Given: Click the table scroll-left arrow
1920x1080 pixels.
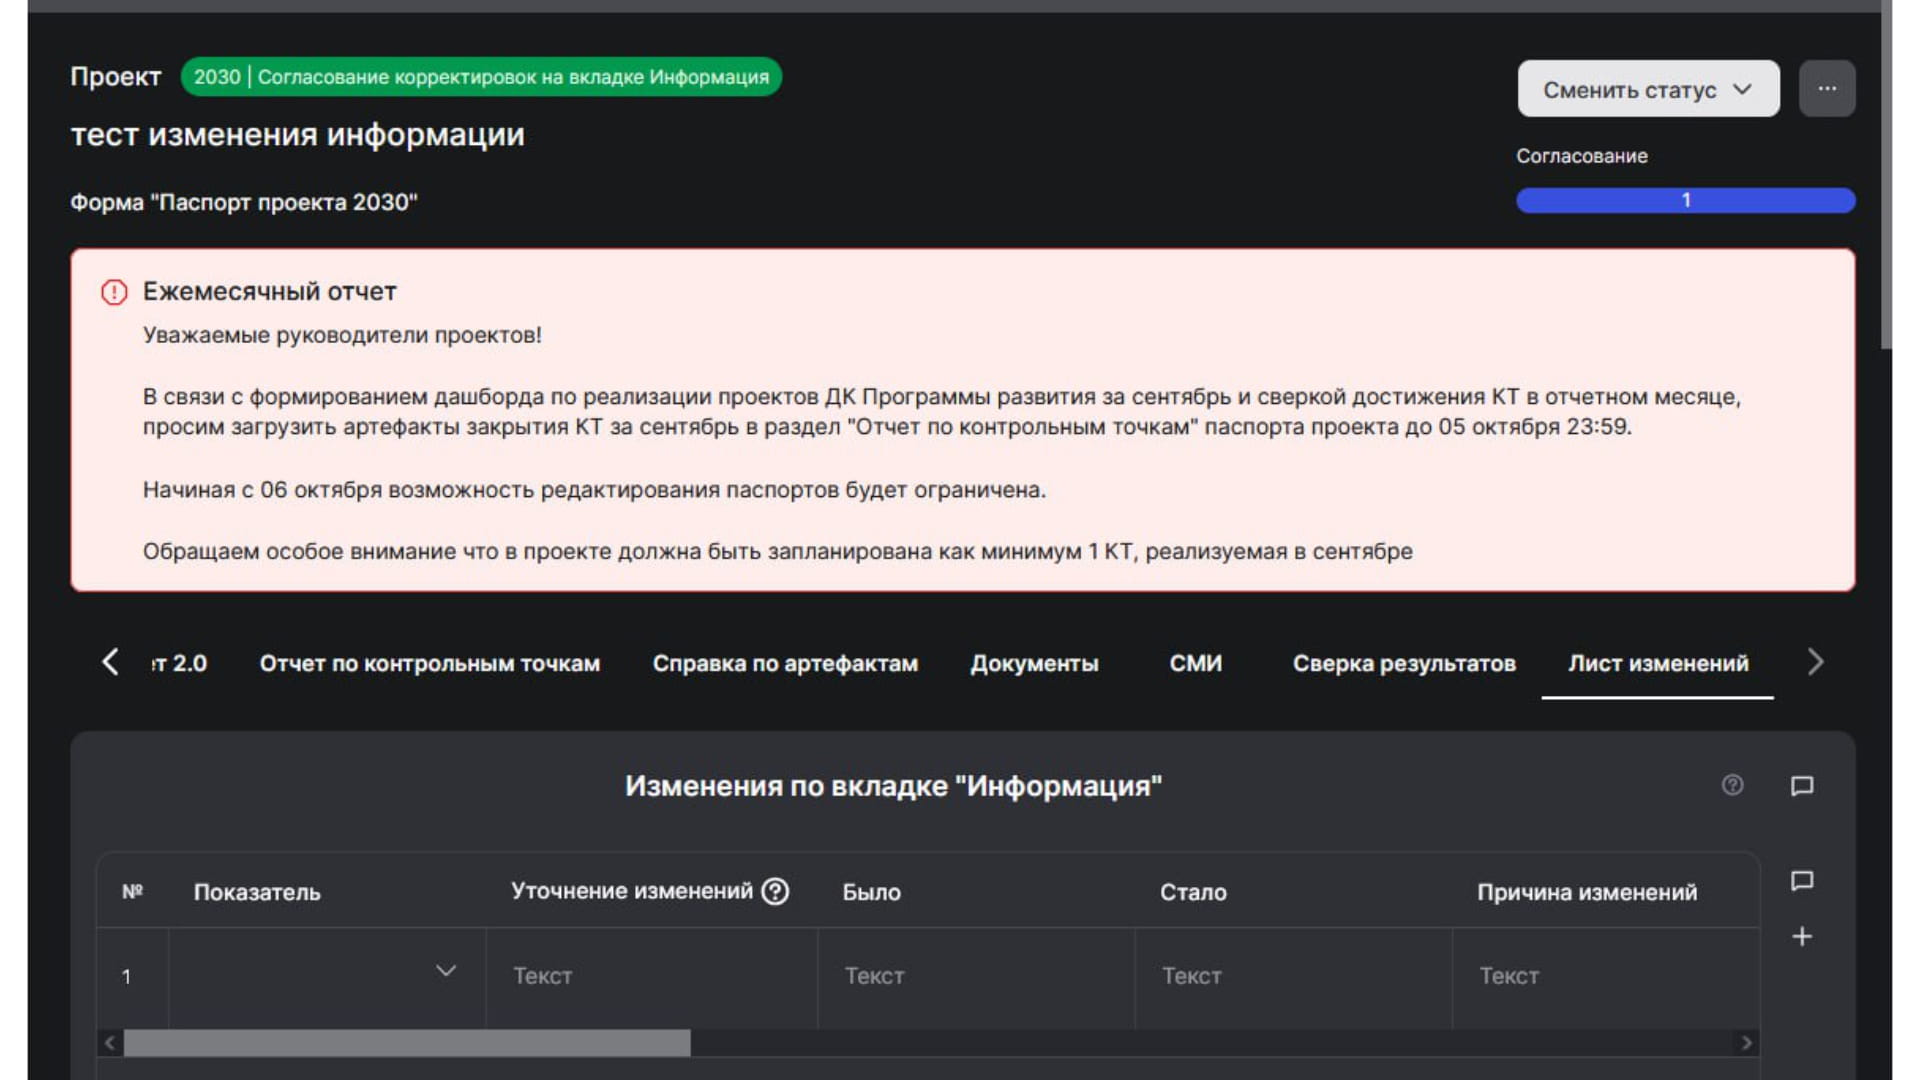Looking at the screenshot, I should point(109,1043).
